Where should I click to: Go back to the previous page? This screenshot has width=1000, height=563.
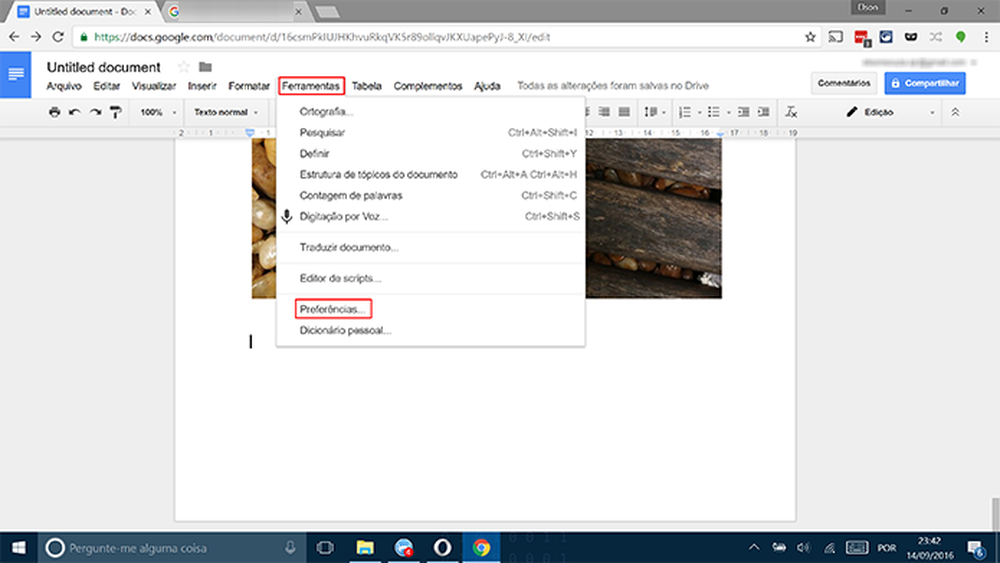click(x=14, y=37)
